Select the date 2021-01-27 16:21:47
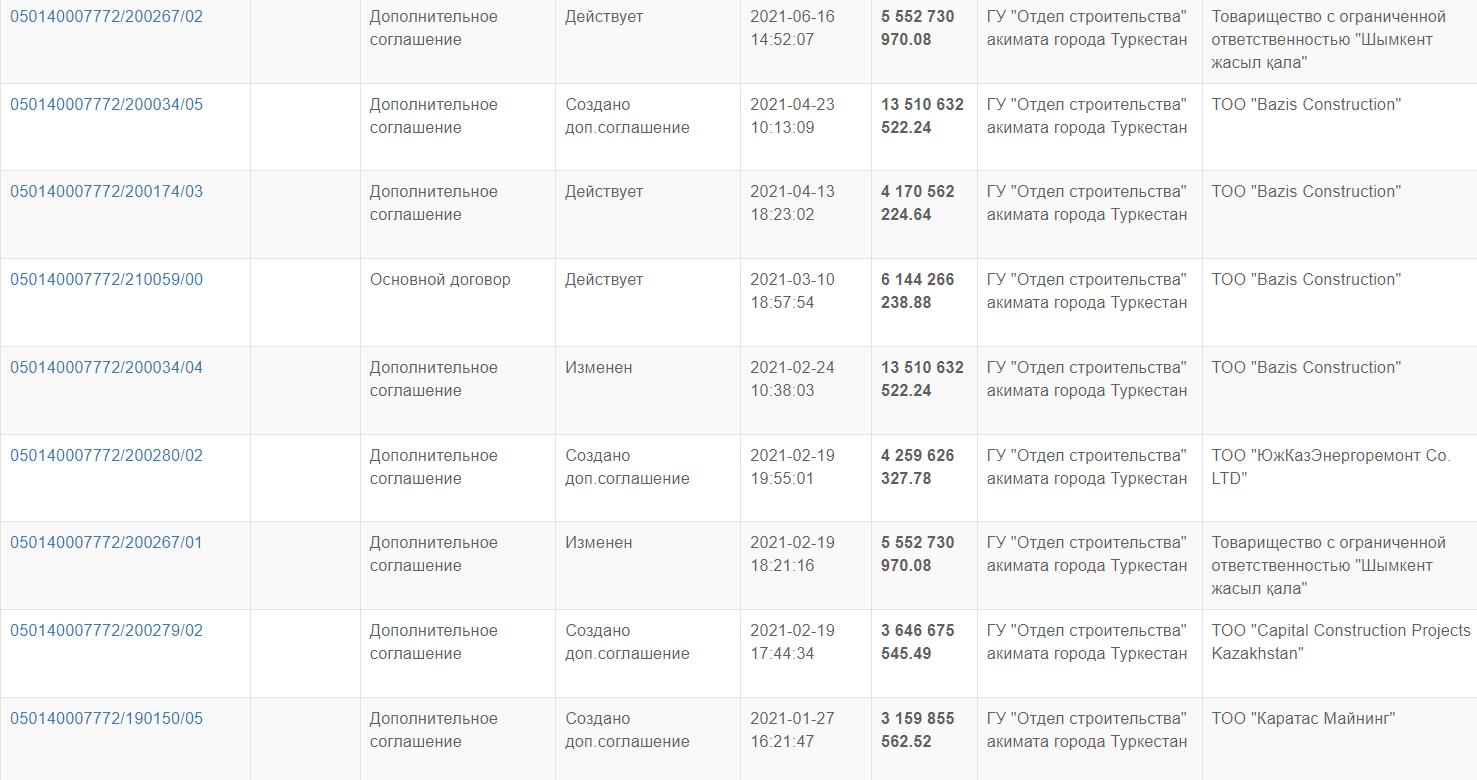 [x=792, y=730]
